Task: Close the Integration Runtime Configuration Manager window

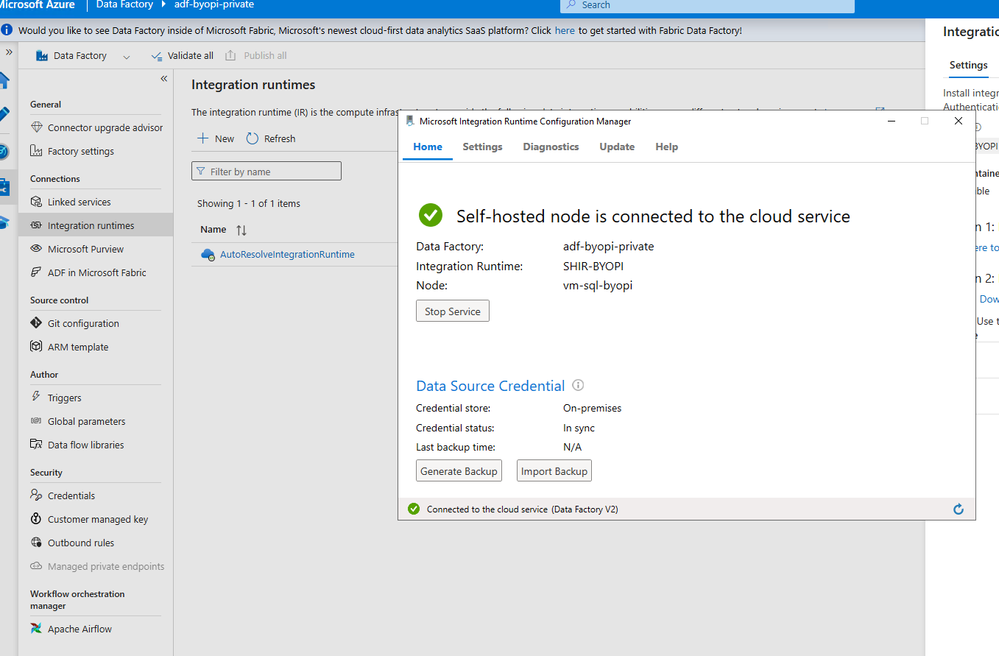Action: (x=958, y=121)
